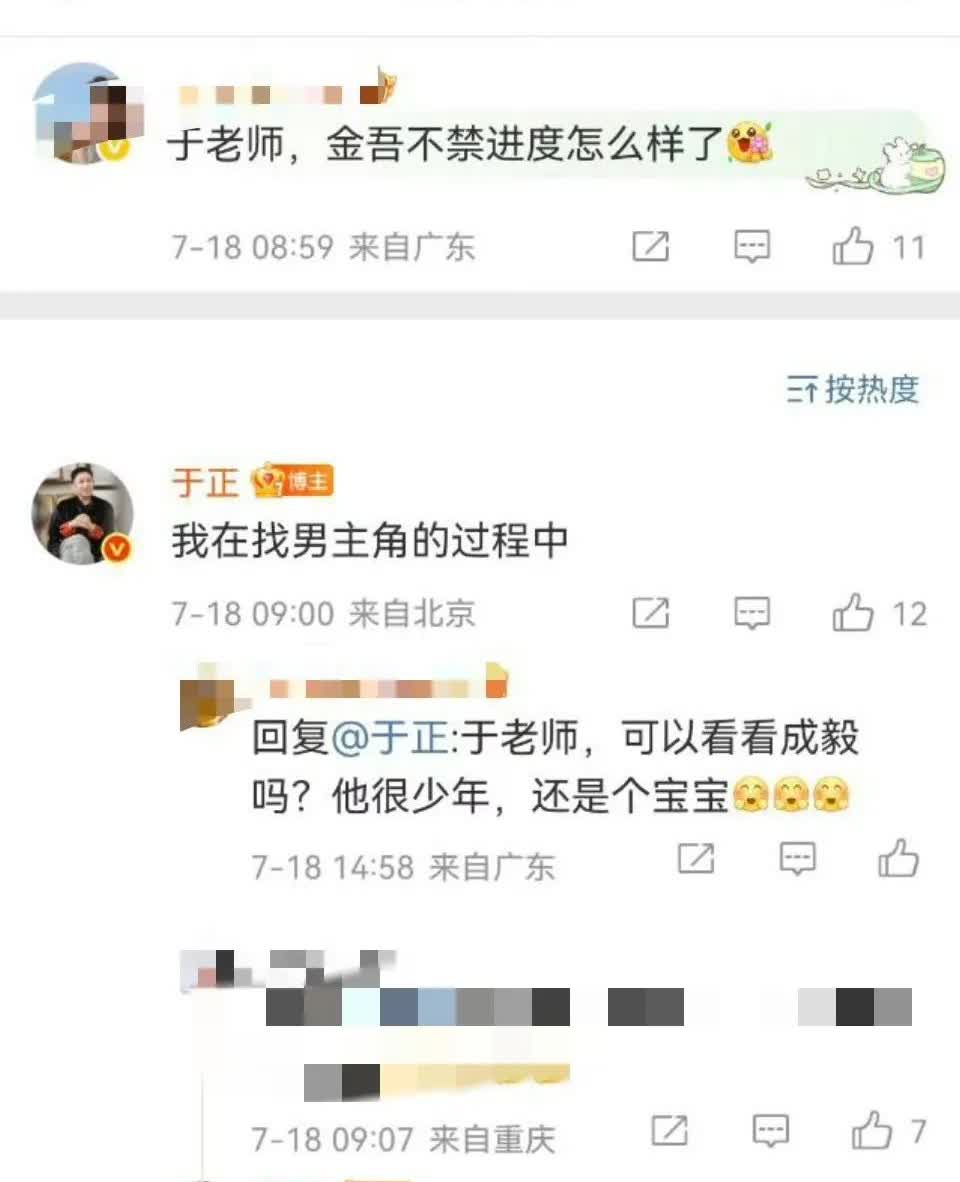960x1182 pixels.
Task: Repost the 09:07 comment from 重庆
Action: 669,1131
